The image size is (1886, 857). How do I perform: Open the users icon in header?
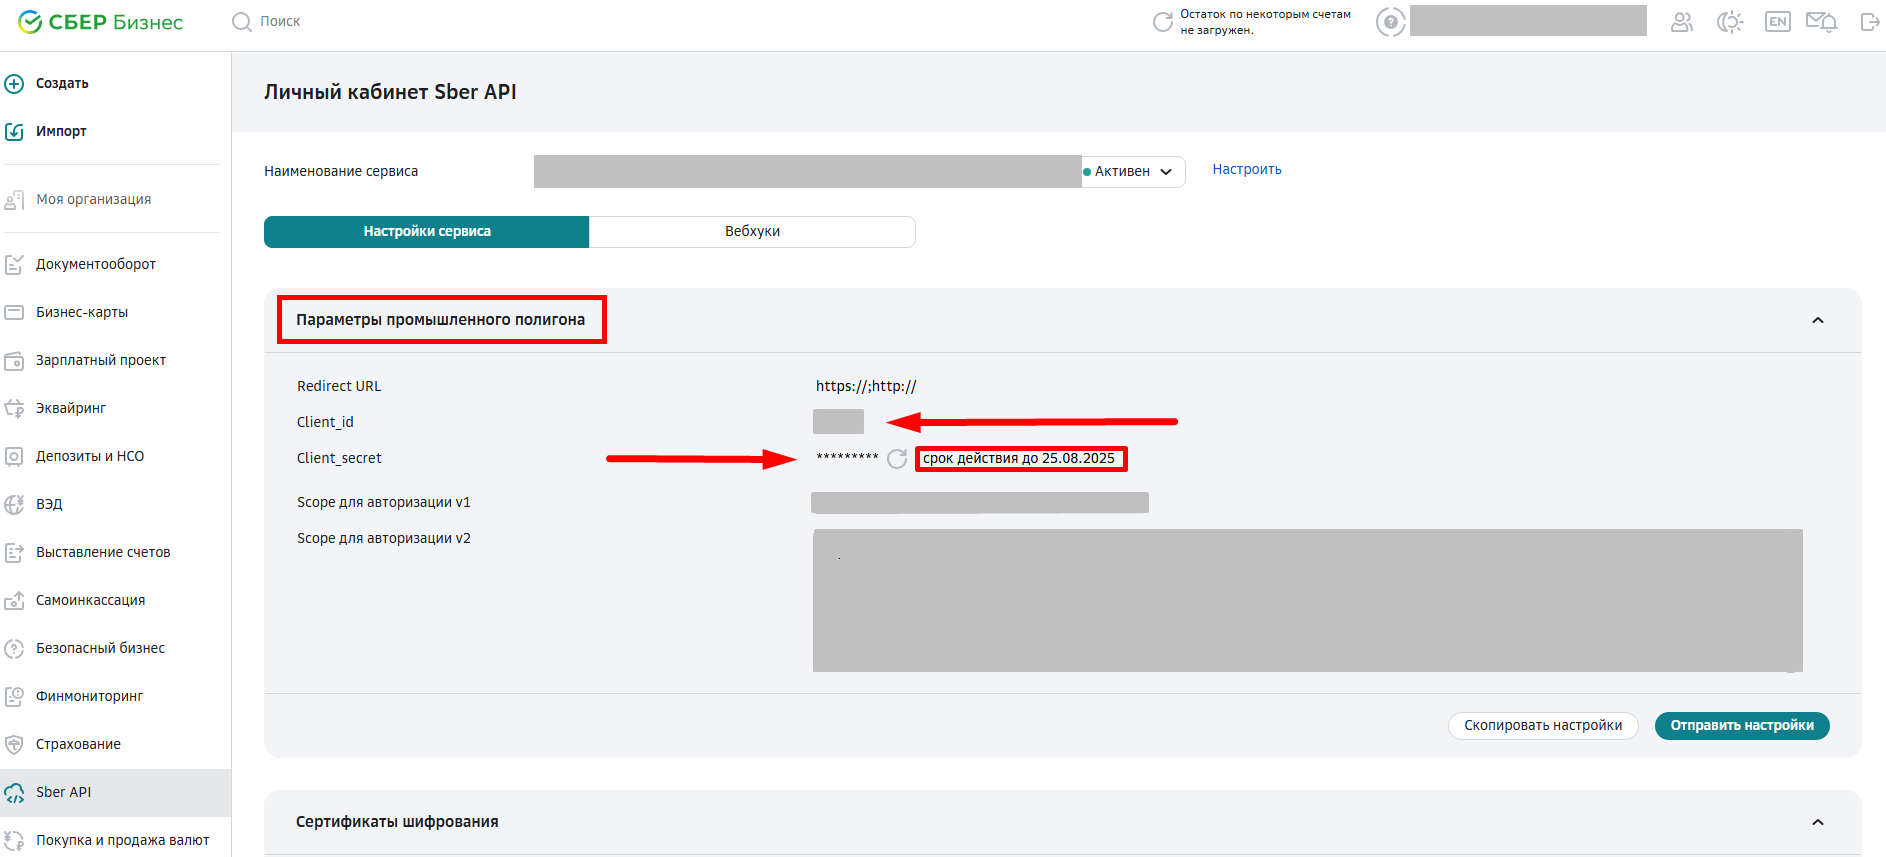click(1682, 22)
